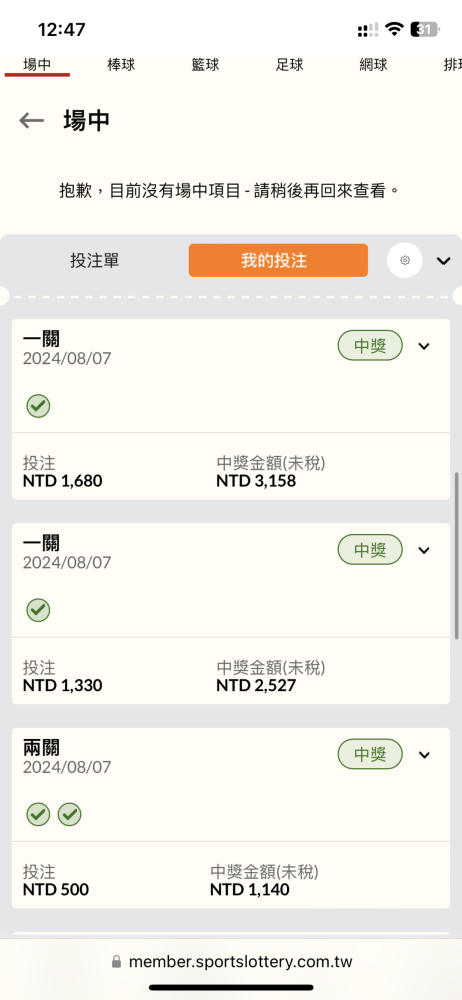This screenshot has height=1000, width=462.
Task: Tap first checkmark of the 兩關 bet
Action: click(38, 814)
